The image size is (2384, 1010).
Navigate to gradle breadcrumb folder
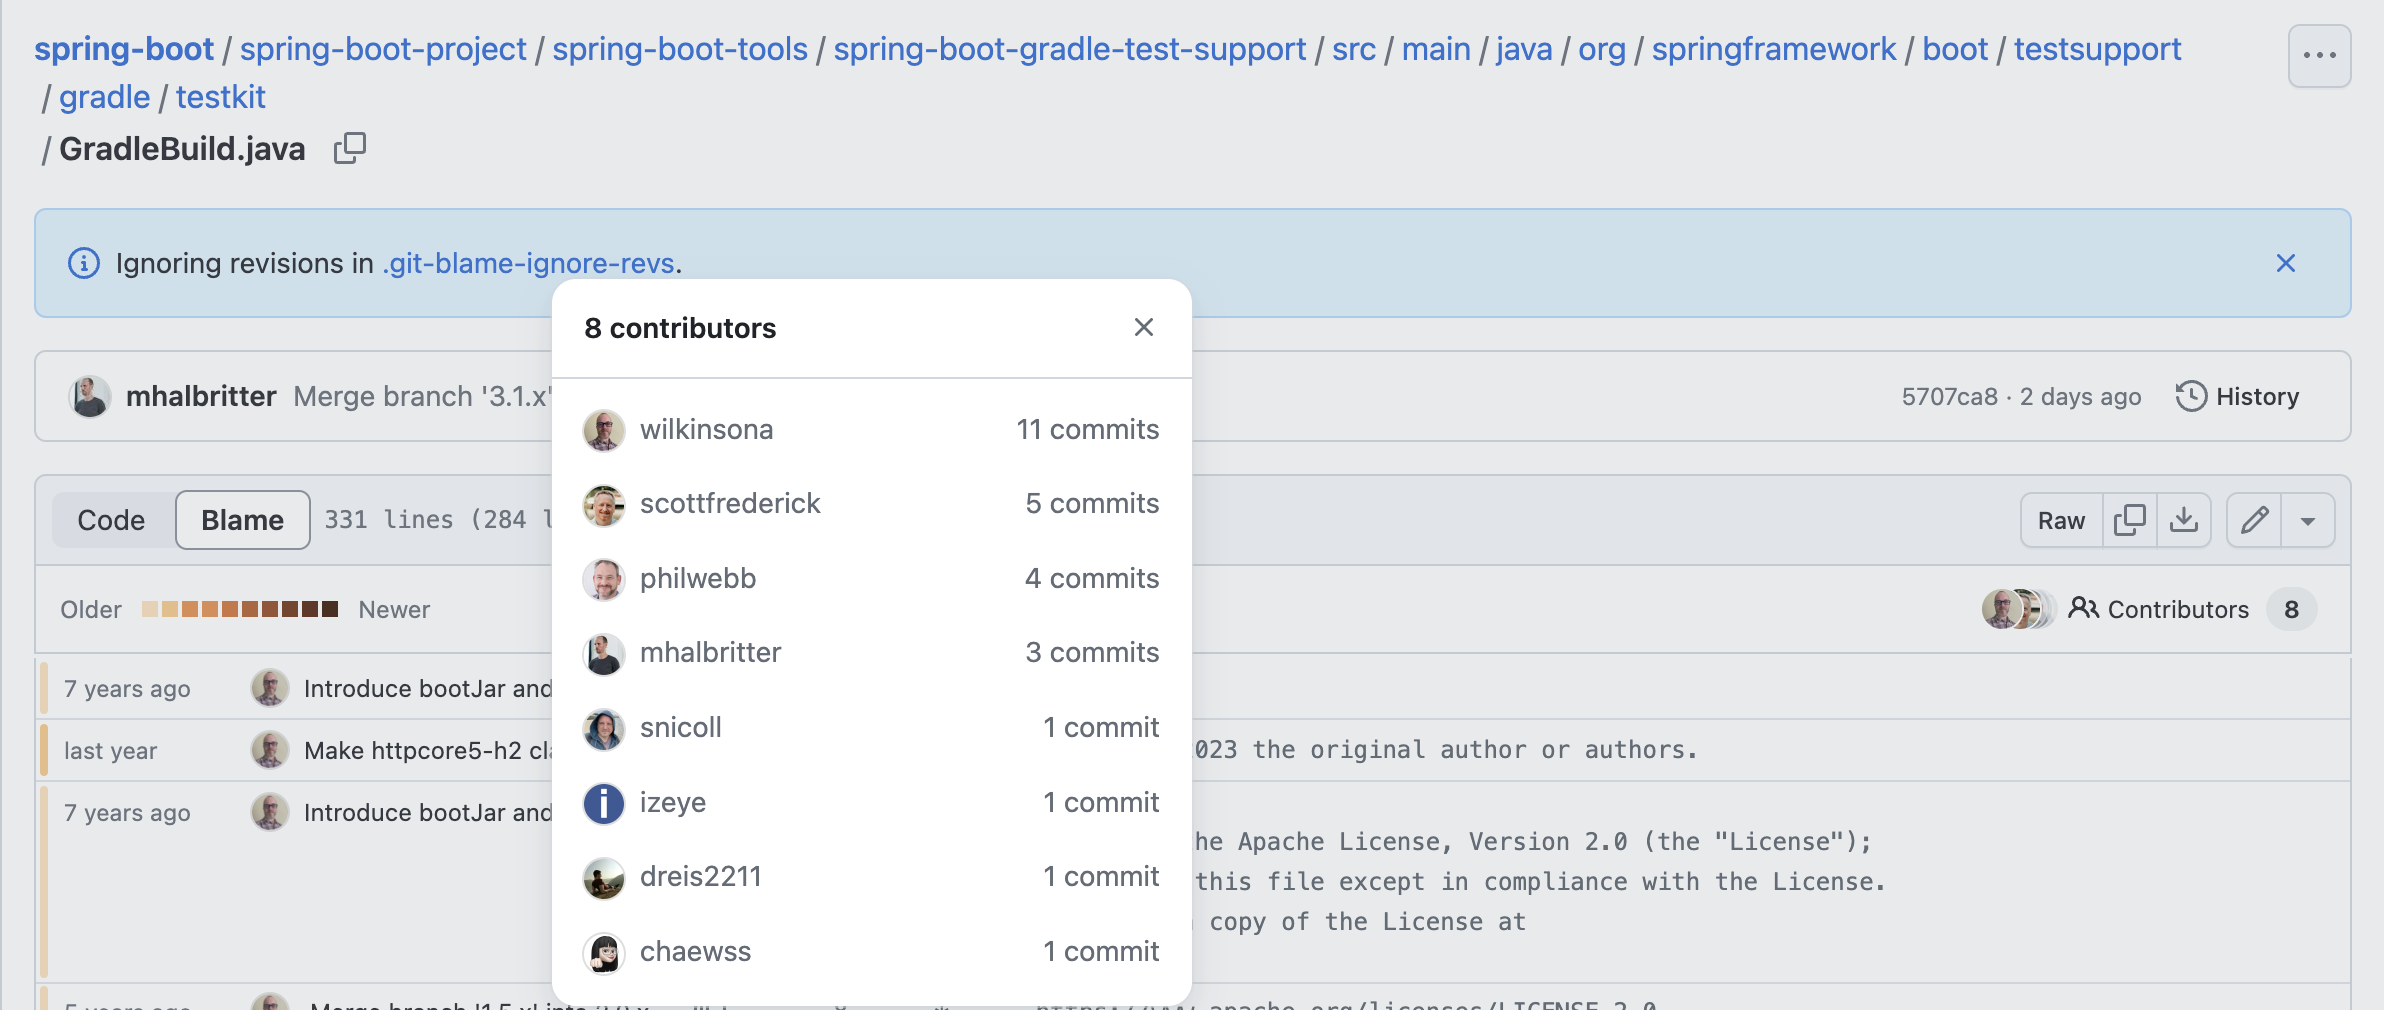pos(104,96)
